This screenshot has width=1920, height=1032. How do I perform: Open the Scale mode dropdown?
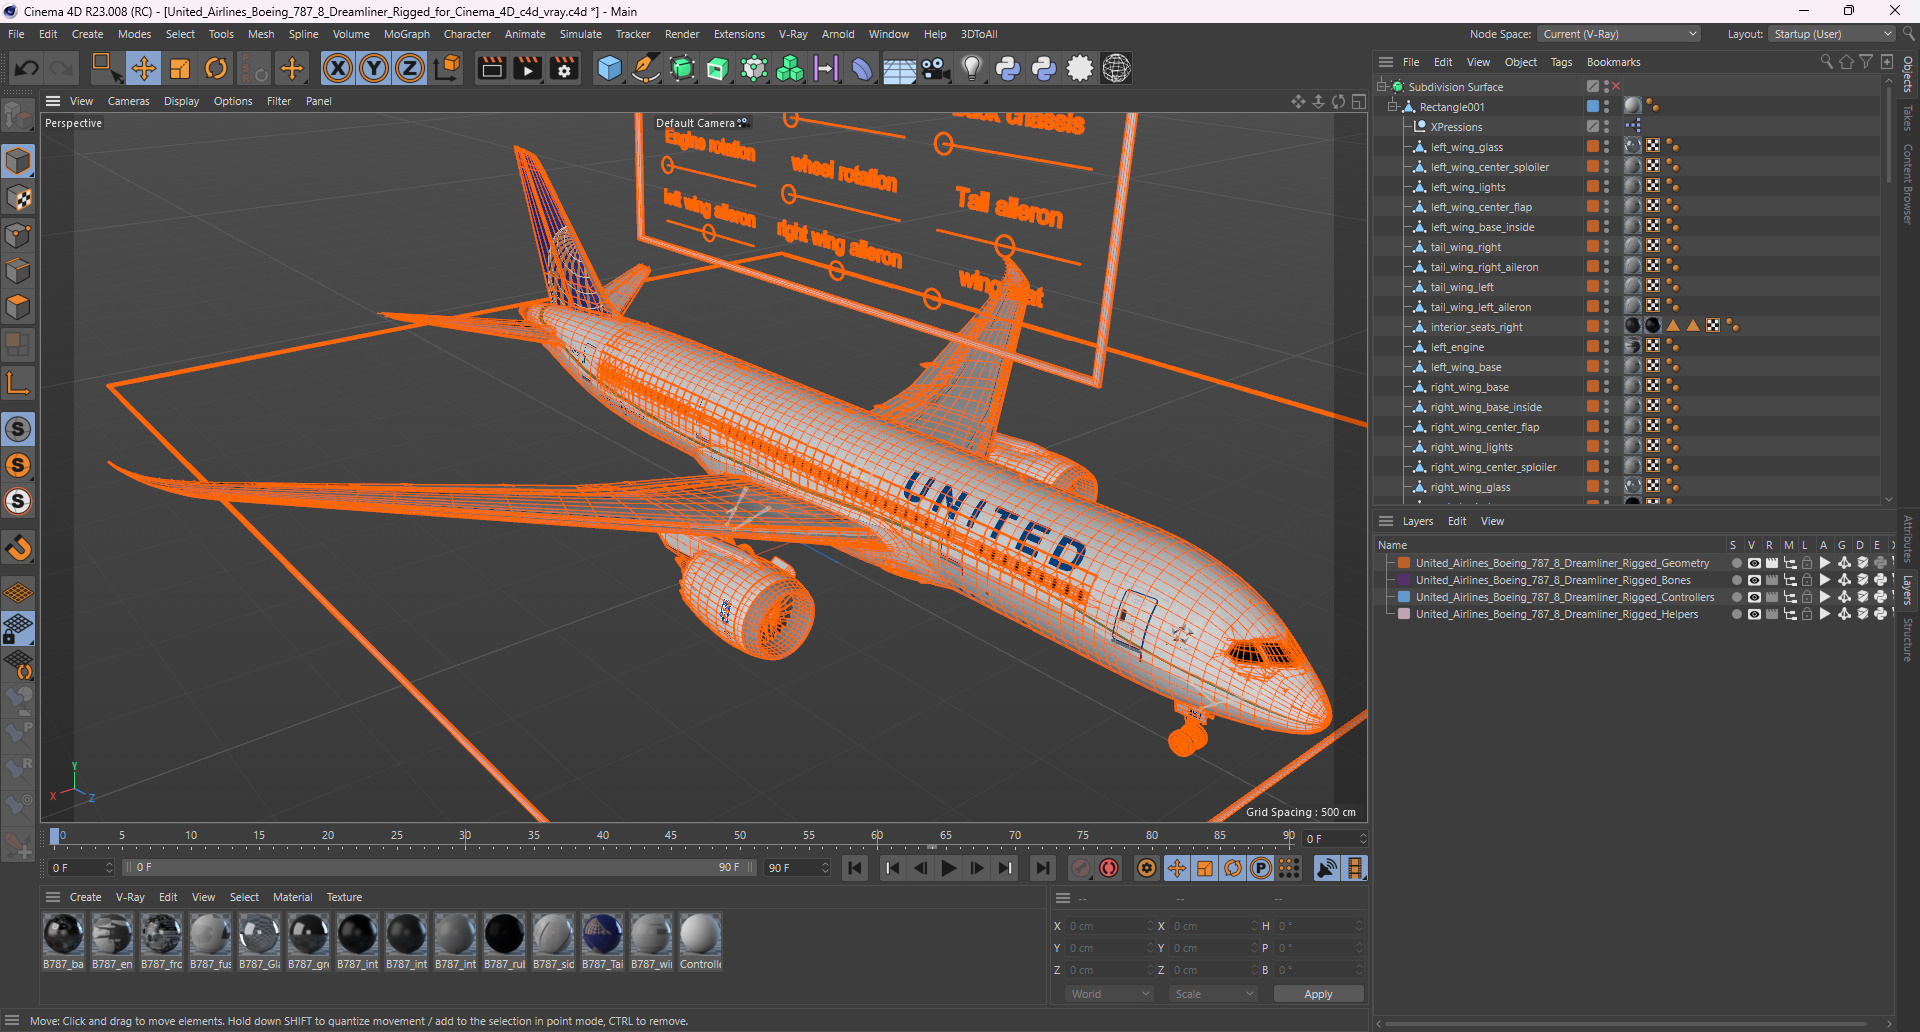point(1214,994)
